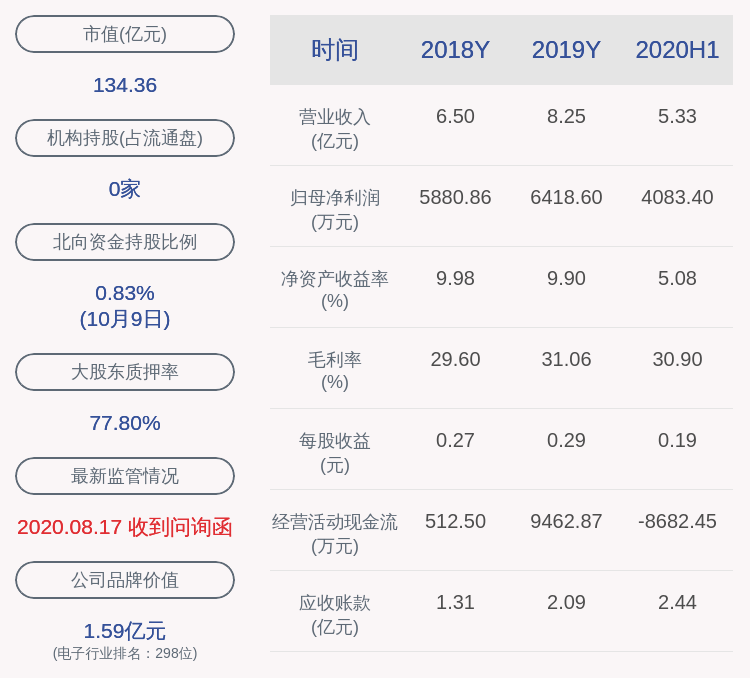750x678 pixels.
Task: Click the 市值(亿元) pill label
Action: coord(125,34)
